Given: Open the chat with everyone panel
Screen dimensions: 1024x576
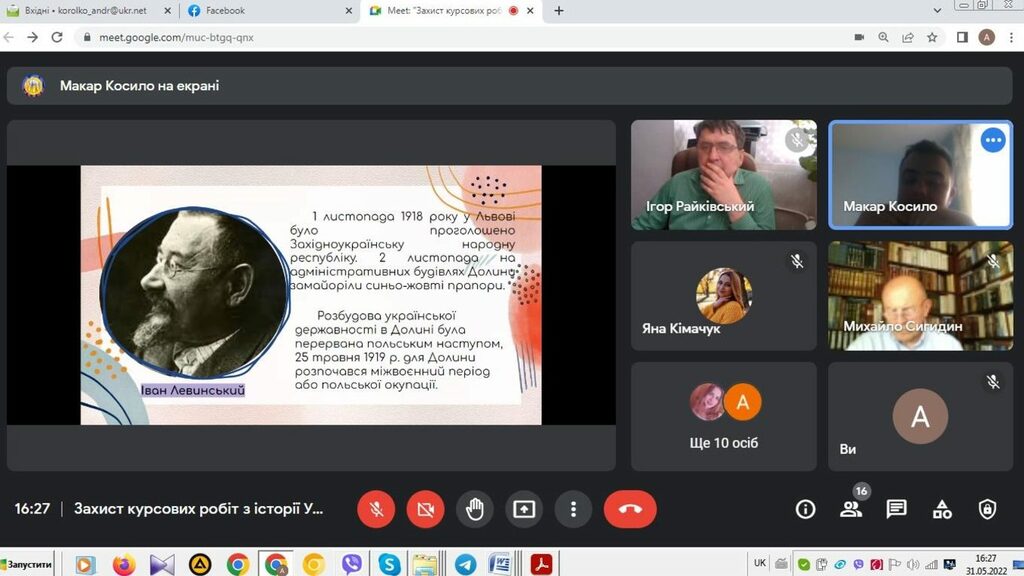Looking at the screenshot, I should pyautogui.click(x=897, y=509).
